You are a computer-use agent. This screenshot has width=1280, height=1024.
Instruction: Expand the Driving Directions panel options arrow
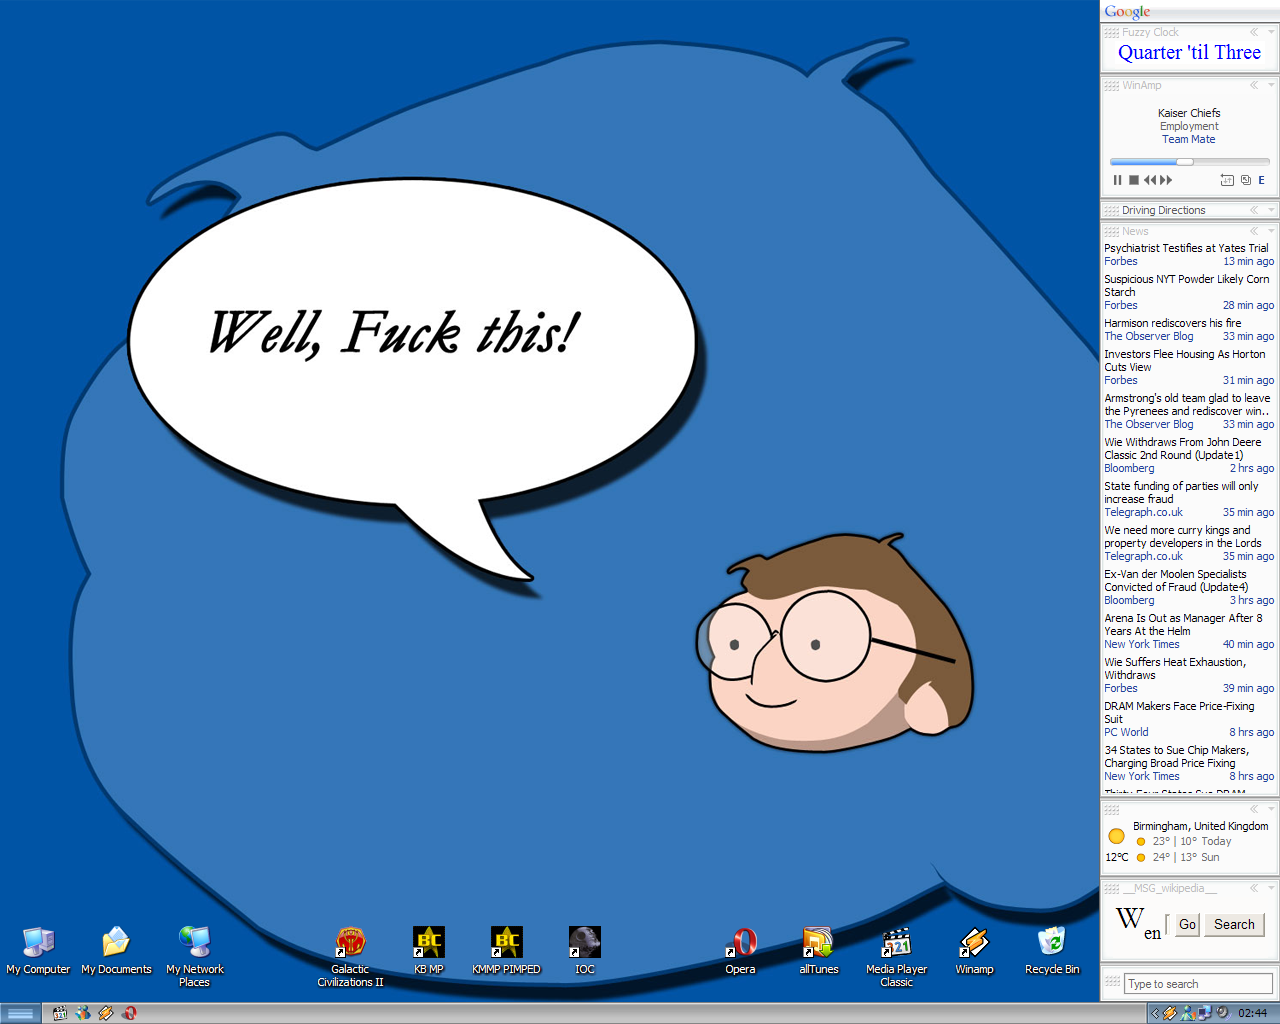pyautogui.click(x=1271, y=210)
